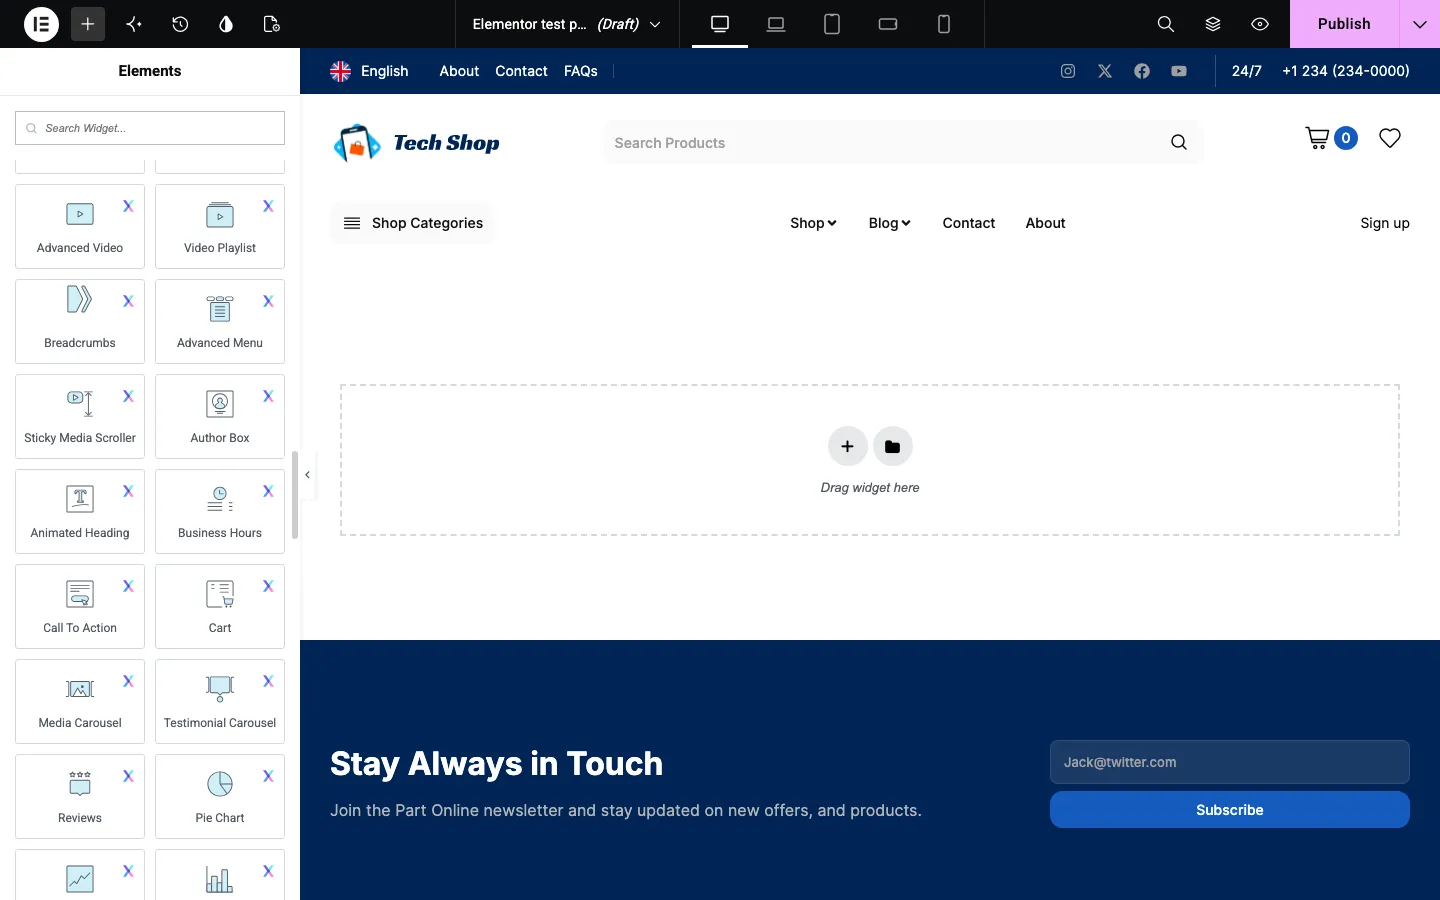Select the Author Box widget
The width and height of the screenshot is (1440, 900).
pos(220,416)
